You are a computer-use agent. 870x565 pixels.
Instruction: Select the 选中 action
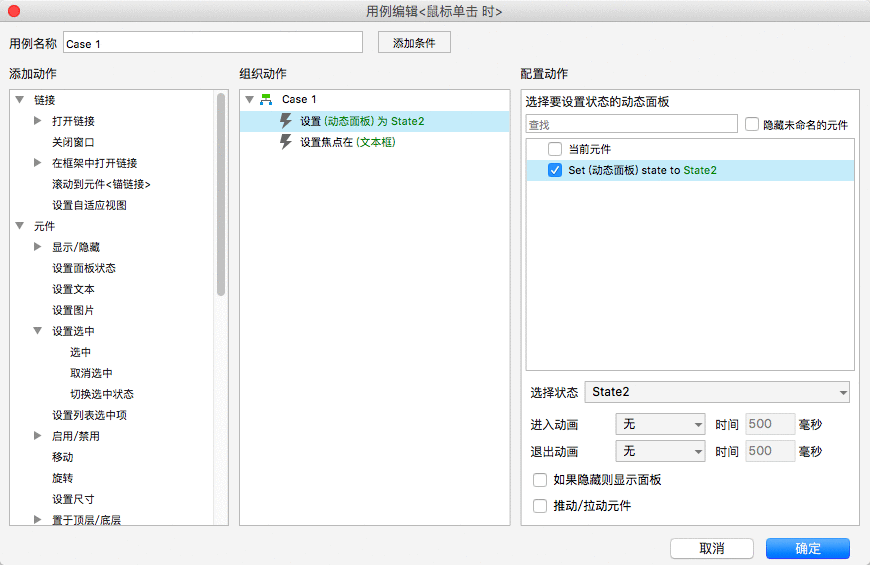click(x=80, y=352)
